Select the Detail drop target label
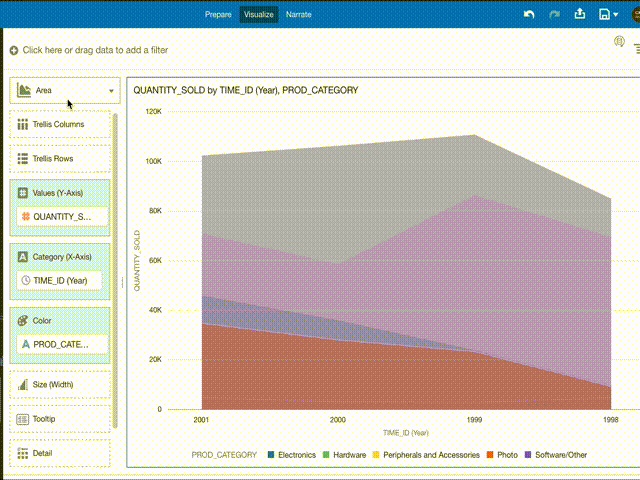 pos(42,453)
